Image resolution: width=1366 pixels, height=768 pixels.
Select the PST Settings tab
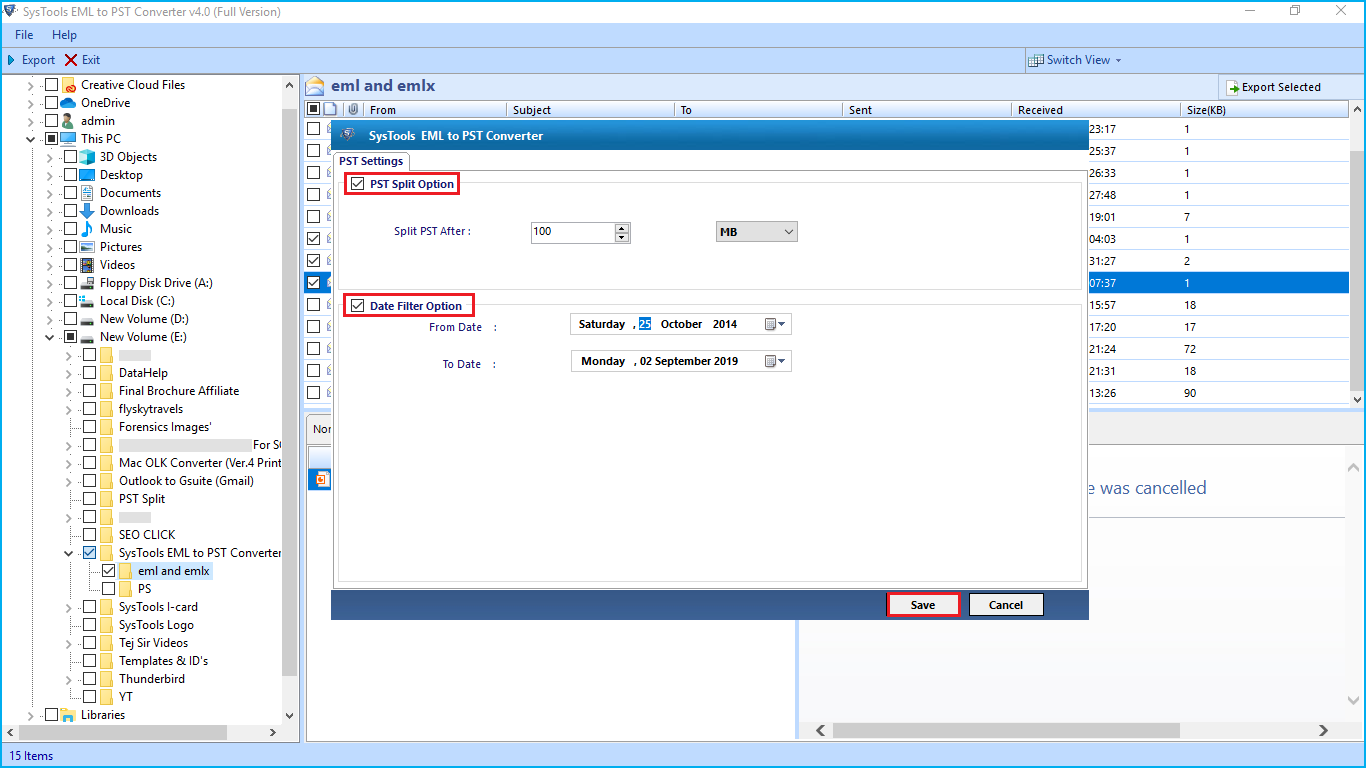[x=371, y=161]
